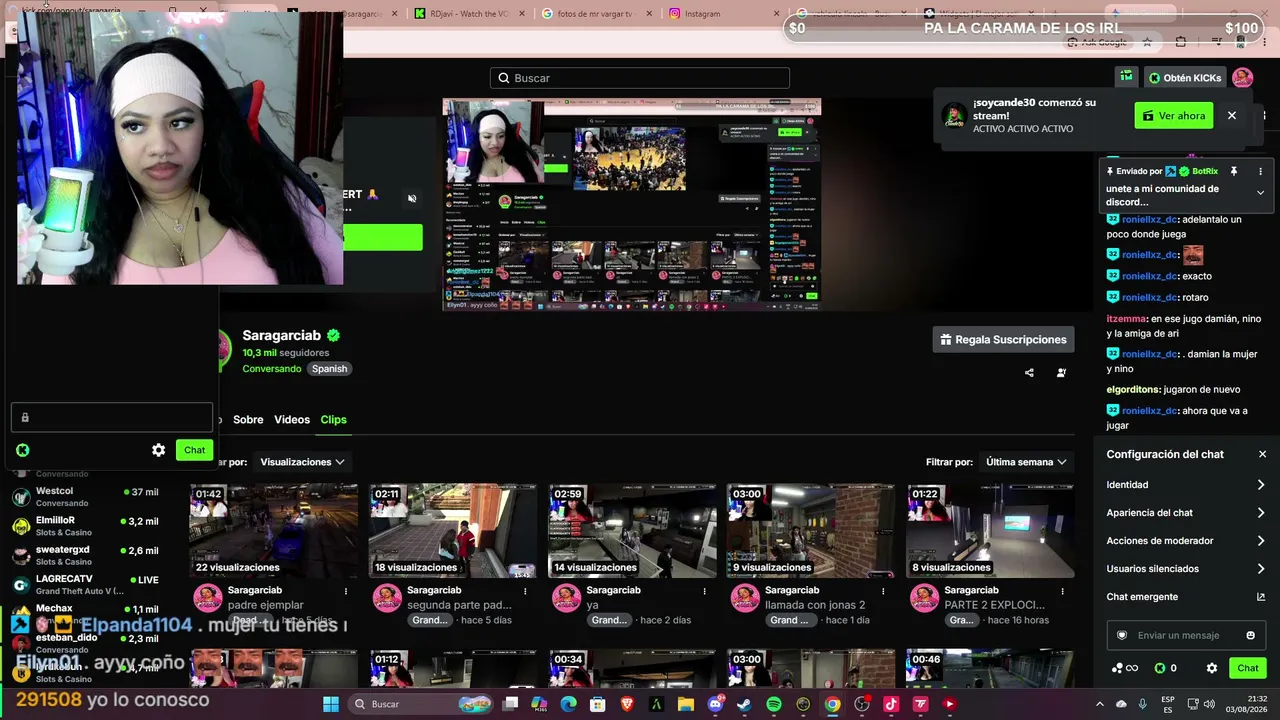The image size is (1280, 720).
Task: Switch to the Videos tab
Action: [x=292, y=420]
